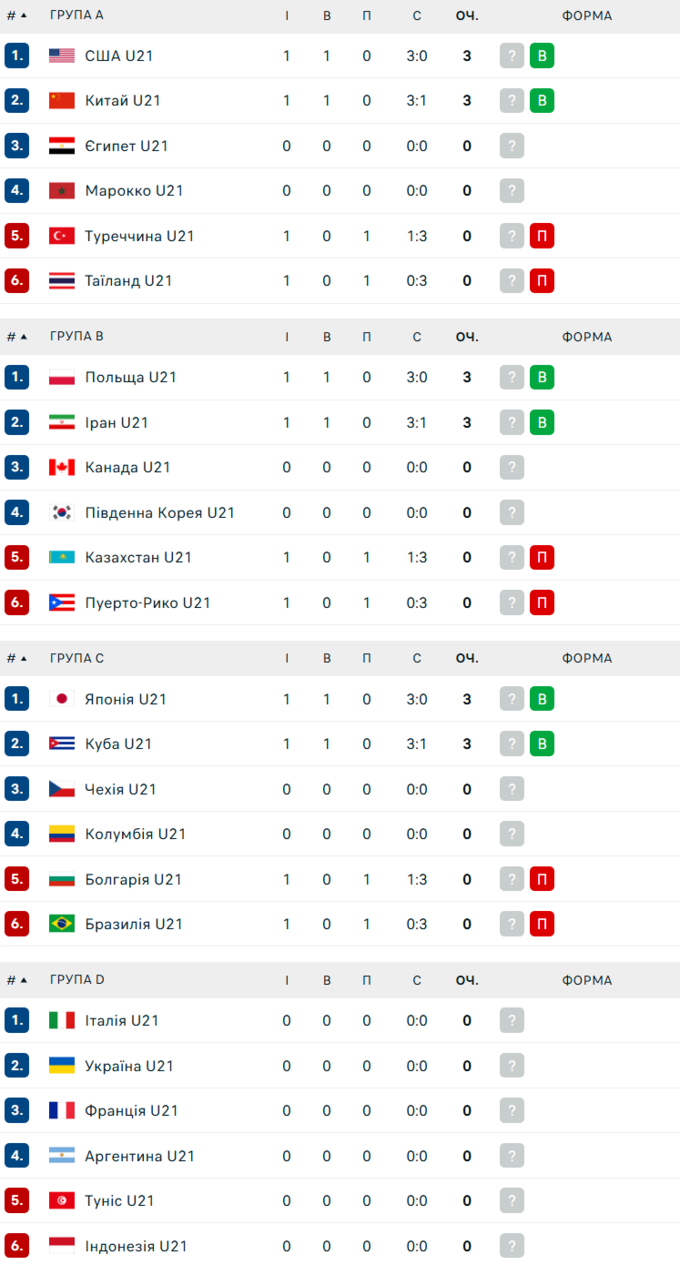680x1265 pixels.
Task: Click ФОРМА column header in Група C
Action: 587,659
